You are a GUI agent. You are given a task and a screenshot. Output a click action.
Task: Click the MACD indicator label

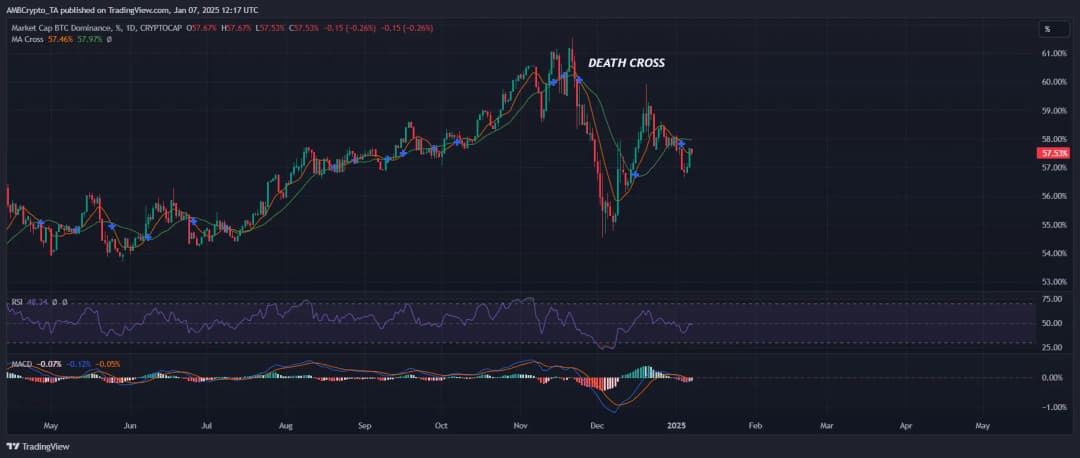point(21,364)
